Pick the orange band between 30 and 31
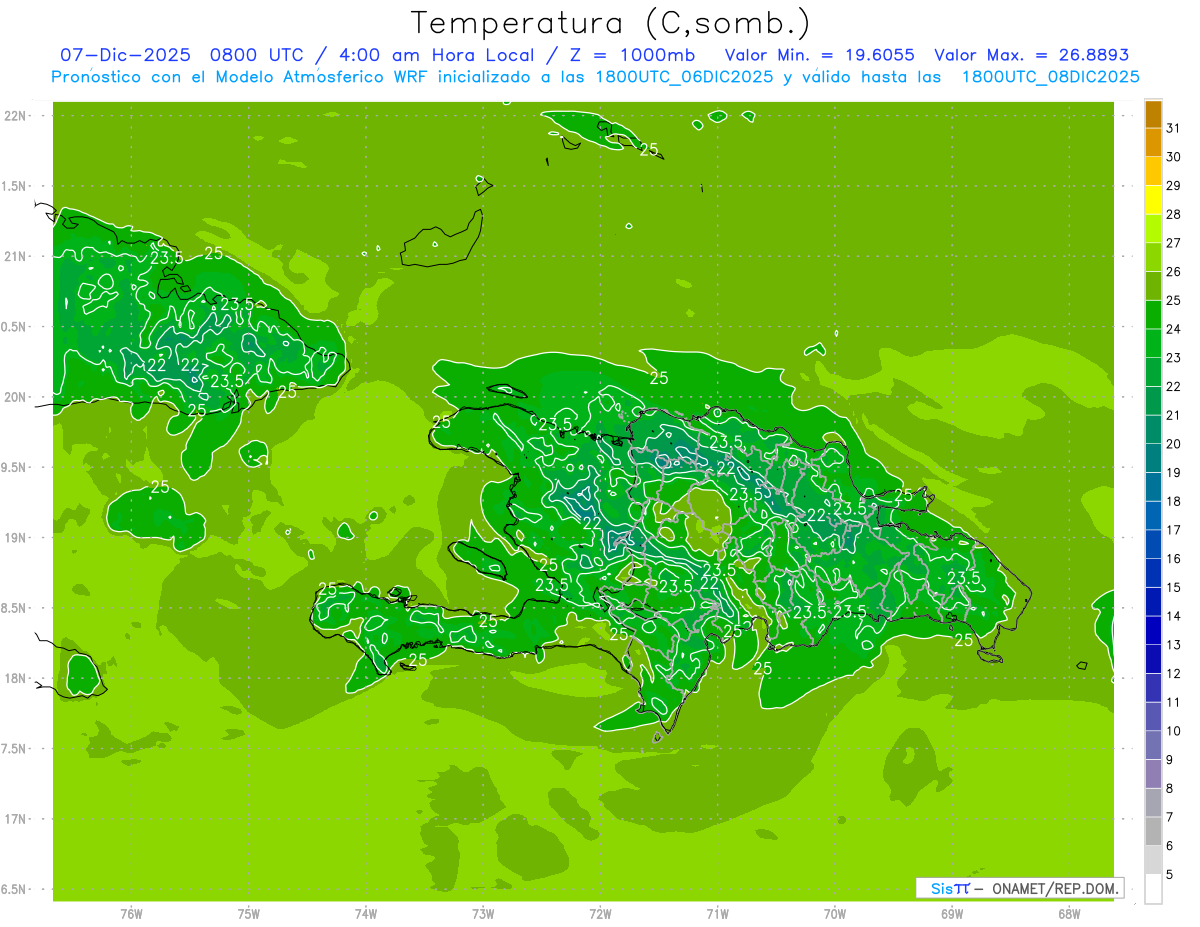The image size is (1200, 927). (x=1153, y=142)
